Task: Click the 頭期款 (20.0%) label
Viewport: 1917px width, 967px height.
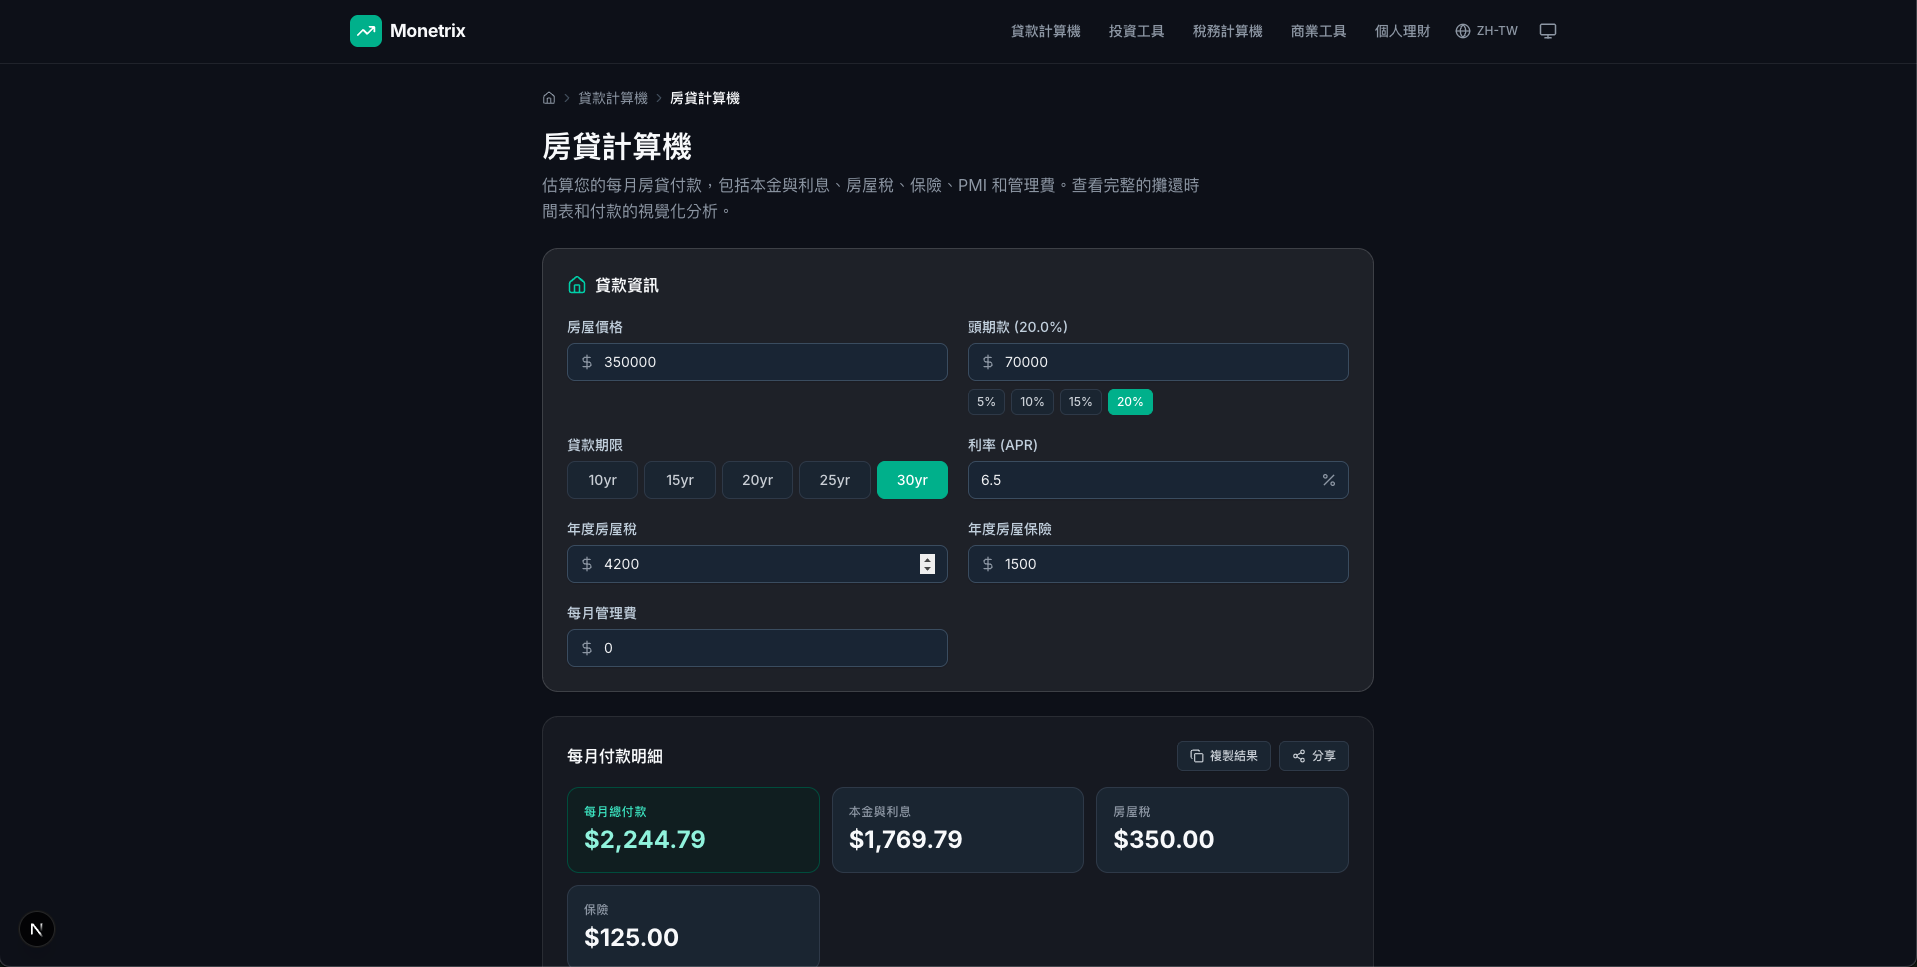Action: tap(1018, 327)
